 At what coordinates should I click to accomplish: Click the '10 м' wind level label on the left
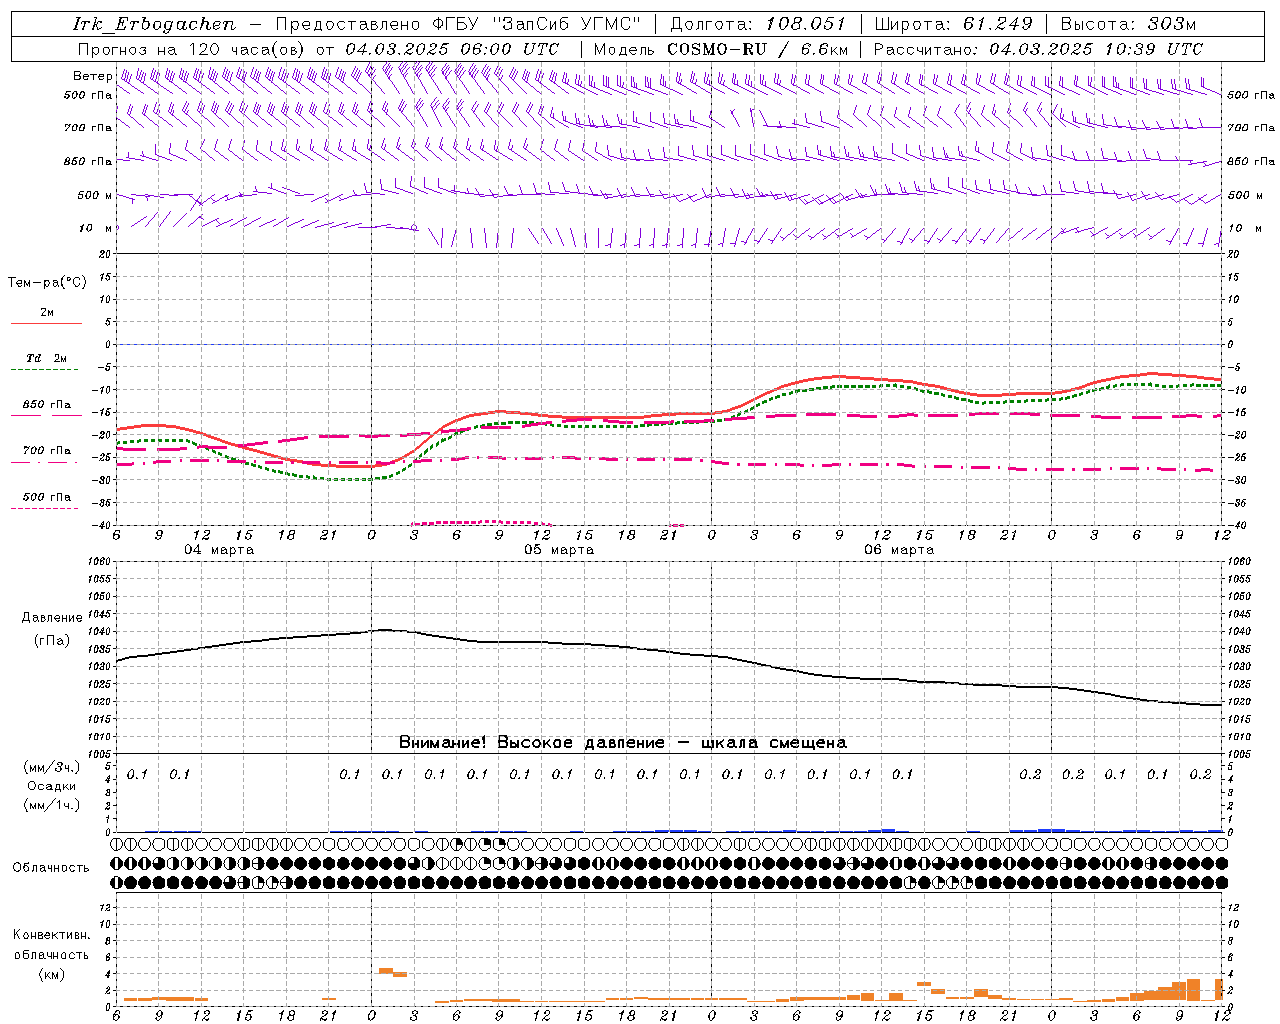97,229
